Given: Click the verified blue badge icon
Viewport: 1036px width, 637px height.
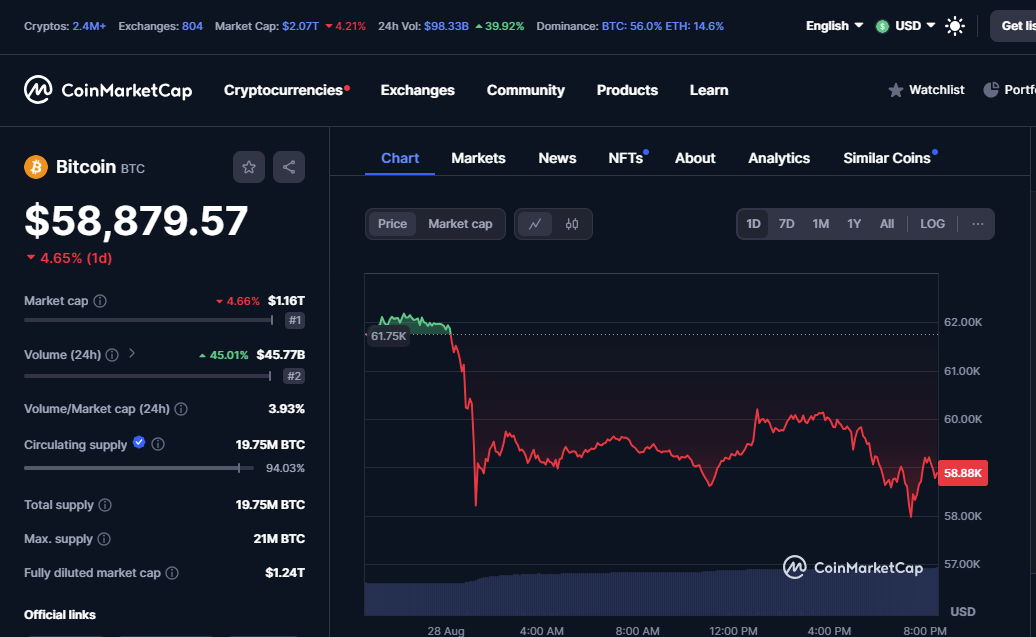Looking at the screenshot, I should point(139,443).
